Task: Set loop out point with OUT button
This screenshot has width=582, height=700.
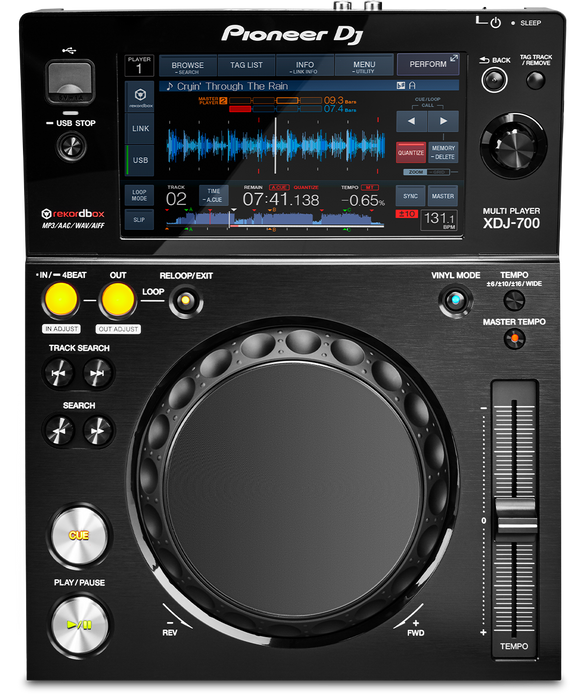Action: click(x=117, y=300)
